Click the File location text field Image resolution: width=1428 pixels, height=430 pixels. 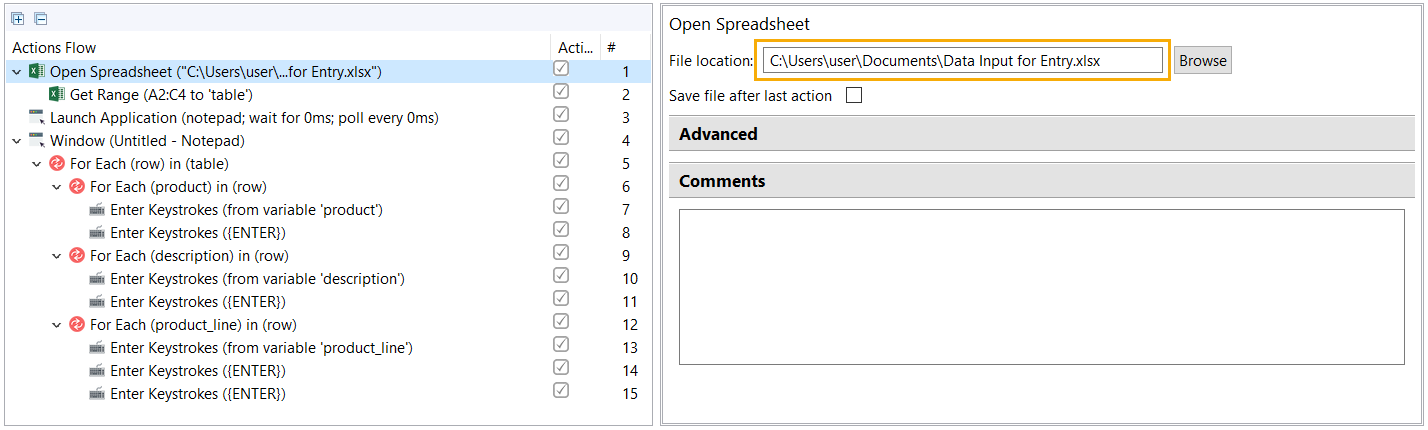963,60
